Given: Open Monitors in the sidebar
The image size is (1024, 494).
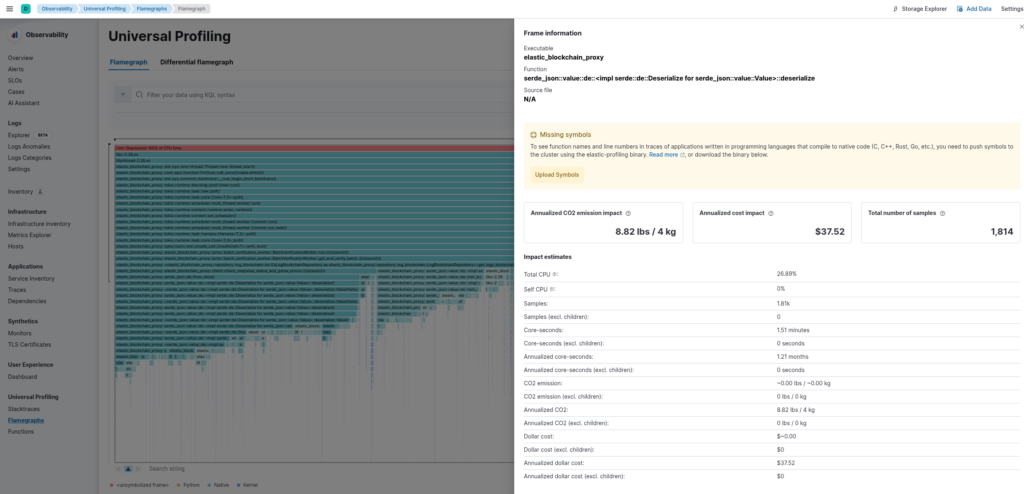Looking at the screenshot, I should pyautogui.click(x=20, y=333).
